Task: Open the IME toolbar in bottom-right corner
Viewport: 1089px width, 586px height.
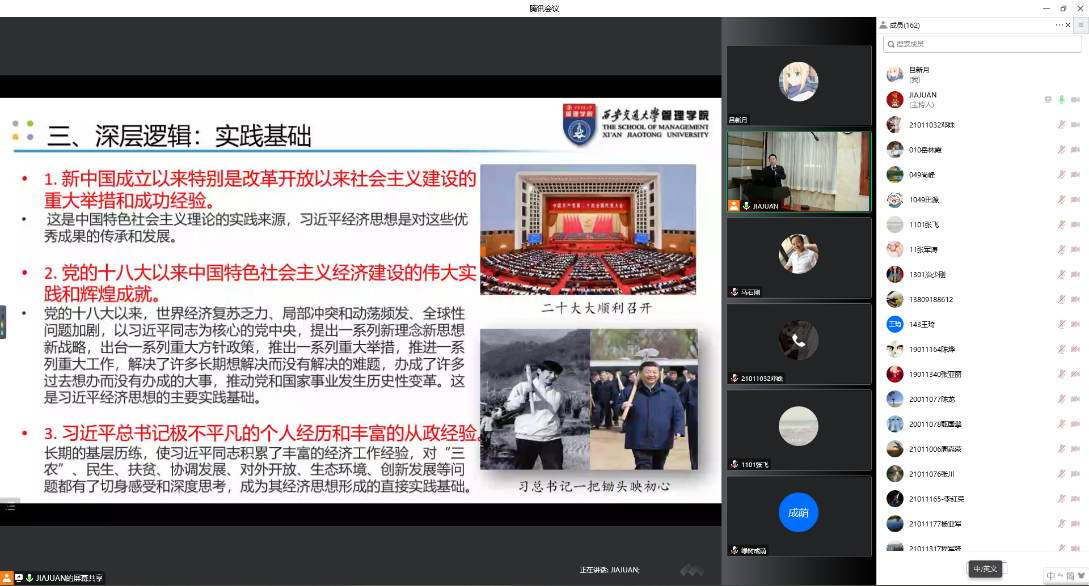Action: [1064, 575]
